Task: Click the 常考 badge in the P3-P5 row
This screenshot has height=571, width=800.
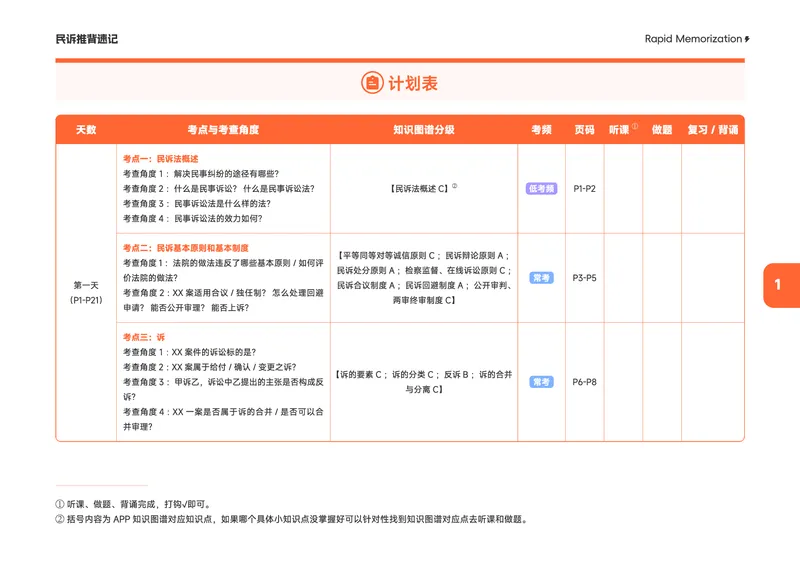Action: coord(541,278)
